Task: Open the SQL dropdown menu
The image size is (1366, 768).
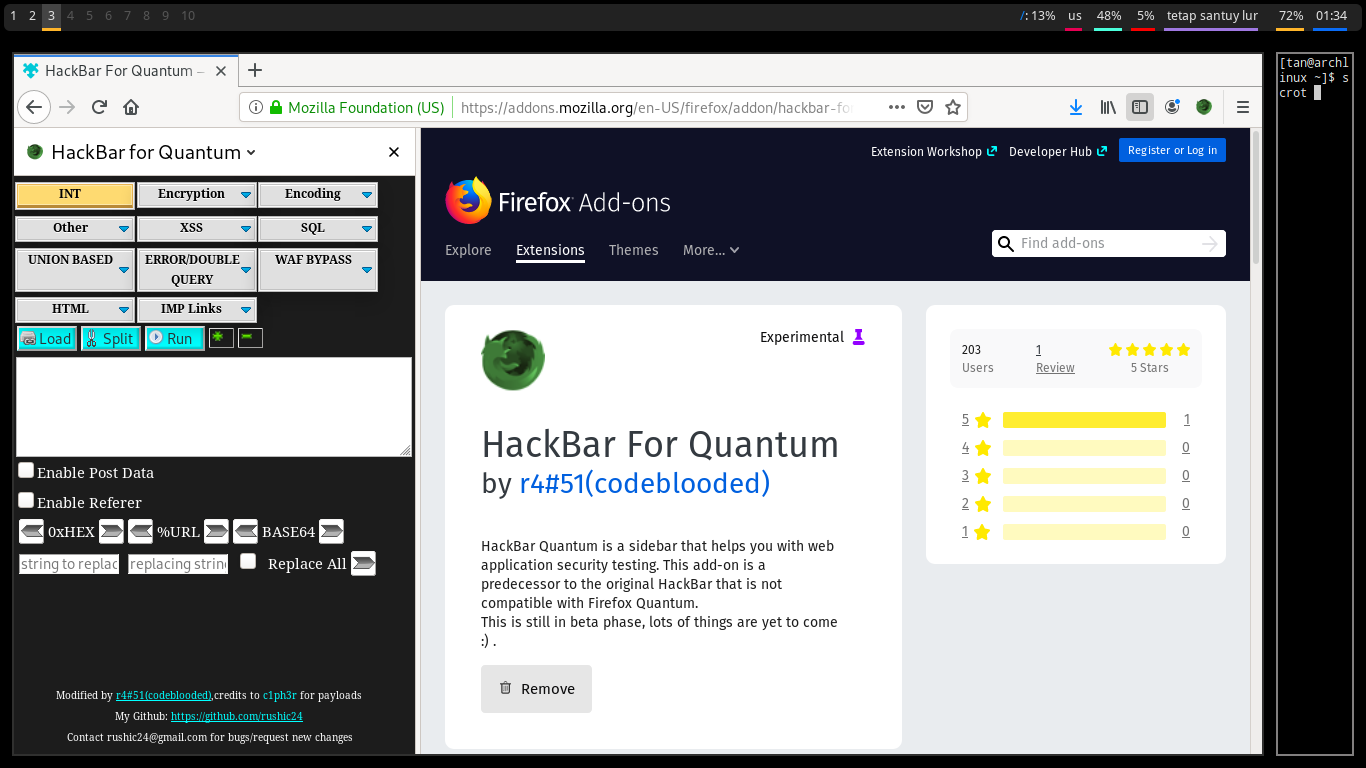Action: (x=318, y=229)
